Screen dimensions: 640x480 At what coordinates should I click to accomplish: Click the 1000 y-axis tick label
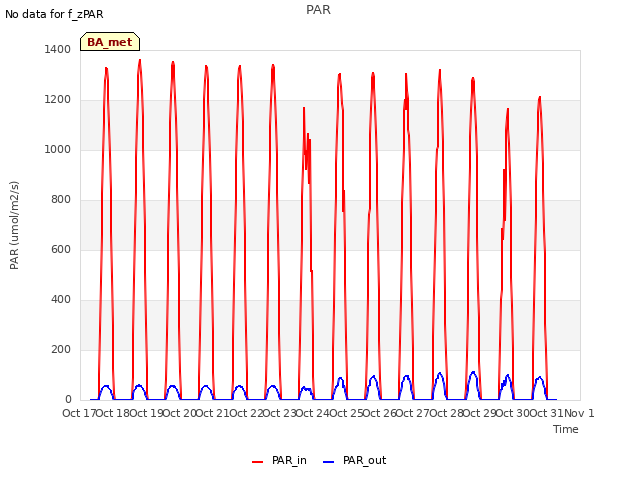58,149
